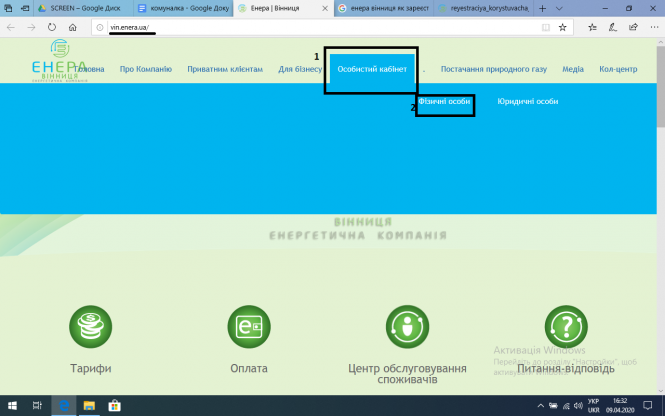The height and width of the screenshot is (416, 665).
Task: Open the Windows notification center
Action: [647, 406]
